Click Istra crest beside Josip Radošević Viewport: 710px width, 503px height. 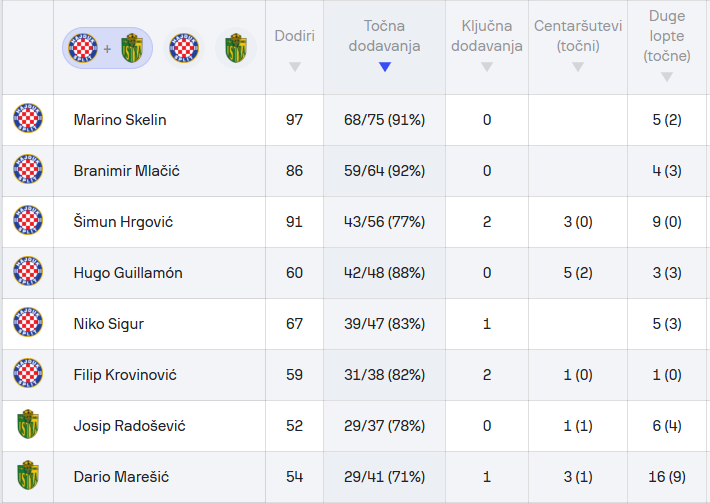[27, 426]
